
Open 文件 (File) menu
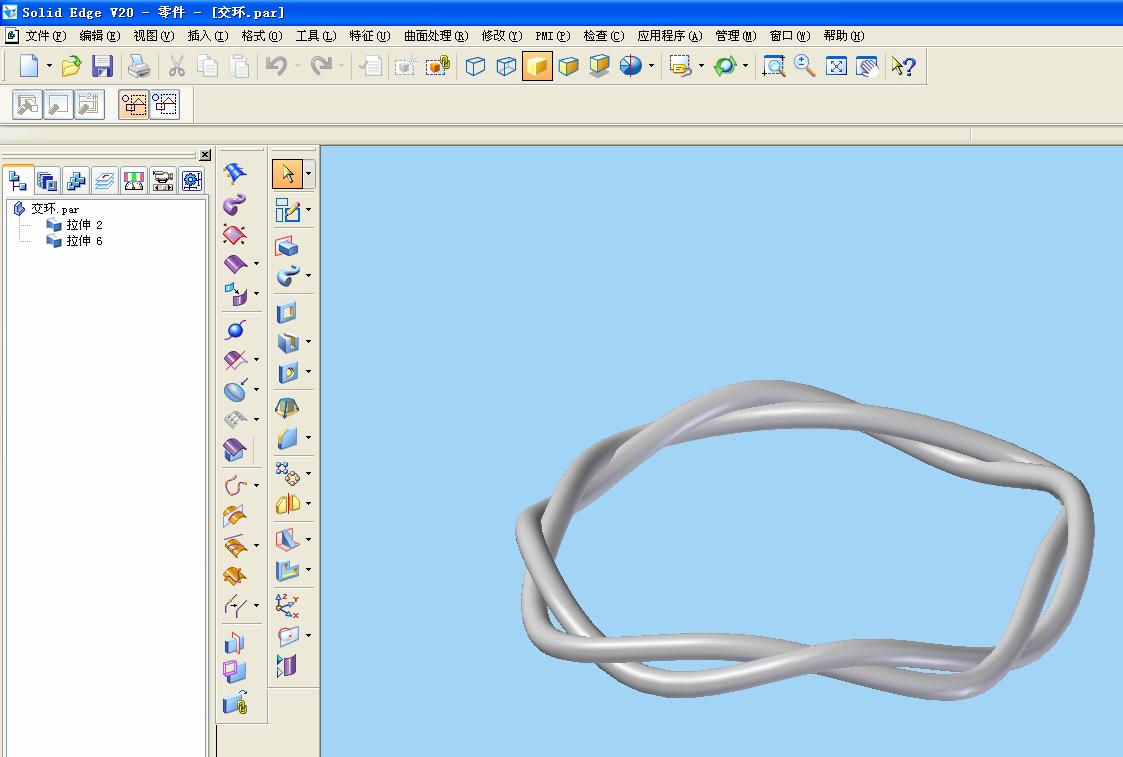[45, 36]
